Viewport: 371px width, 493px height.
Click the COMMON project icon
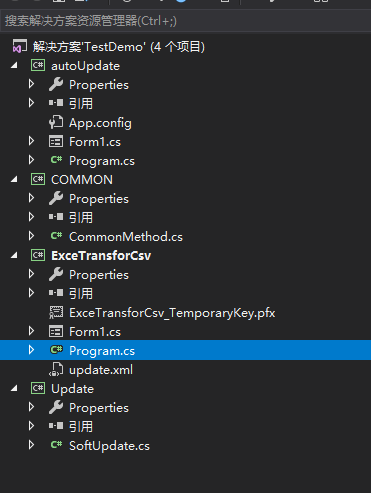[38, 179]
